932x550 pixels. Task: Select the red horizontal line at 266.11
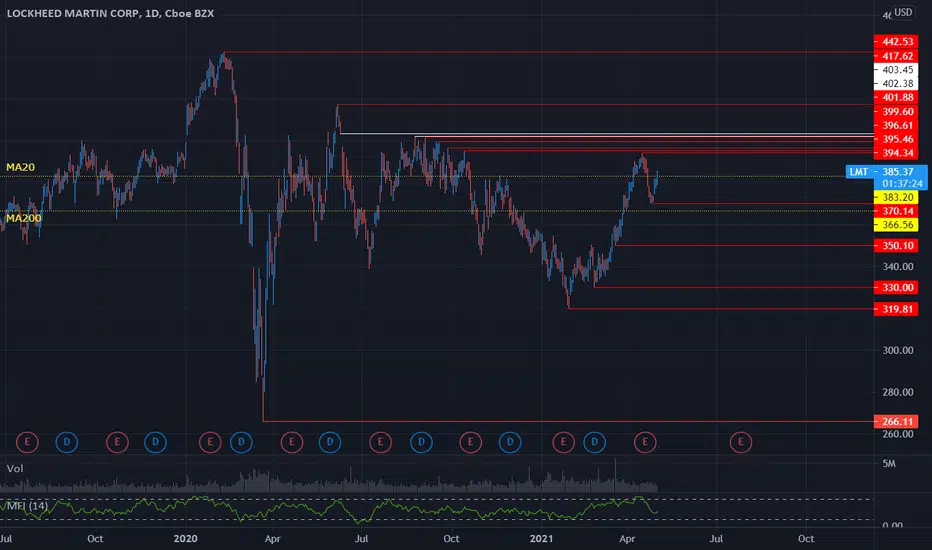click(568, 422)
